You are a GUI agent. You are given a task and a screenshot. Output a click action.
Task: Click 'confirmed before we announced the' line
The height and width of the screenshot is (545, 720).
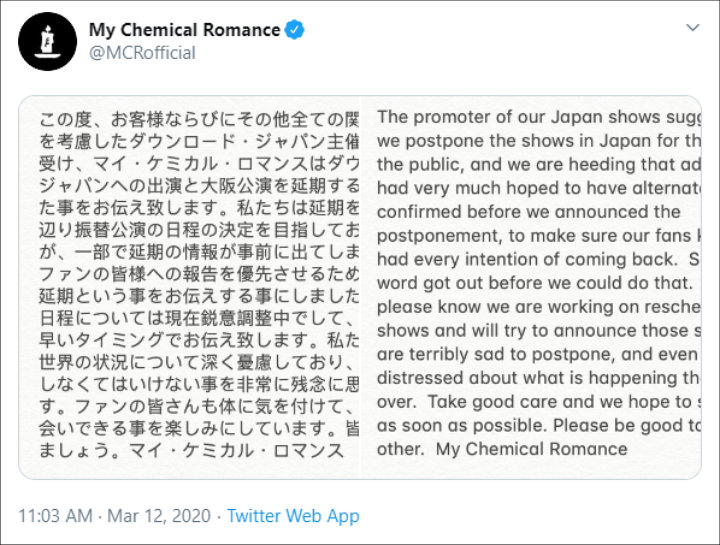pyautogui.click(x=529, y=212)
